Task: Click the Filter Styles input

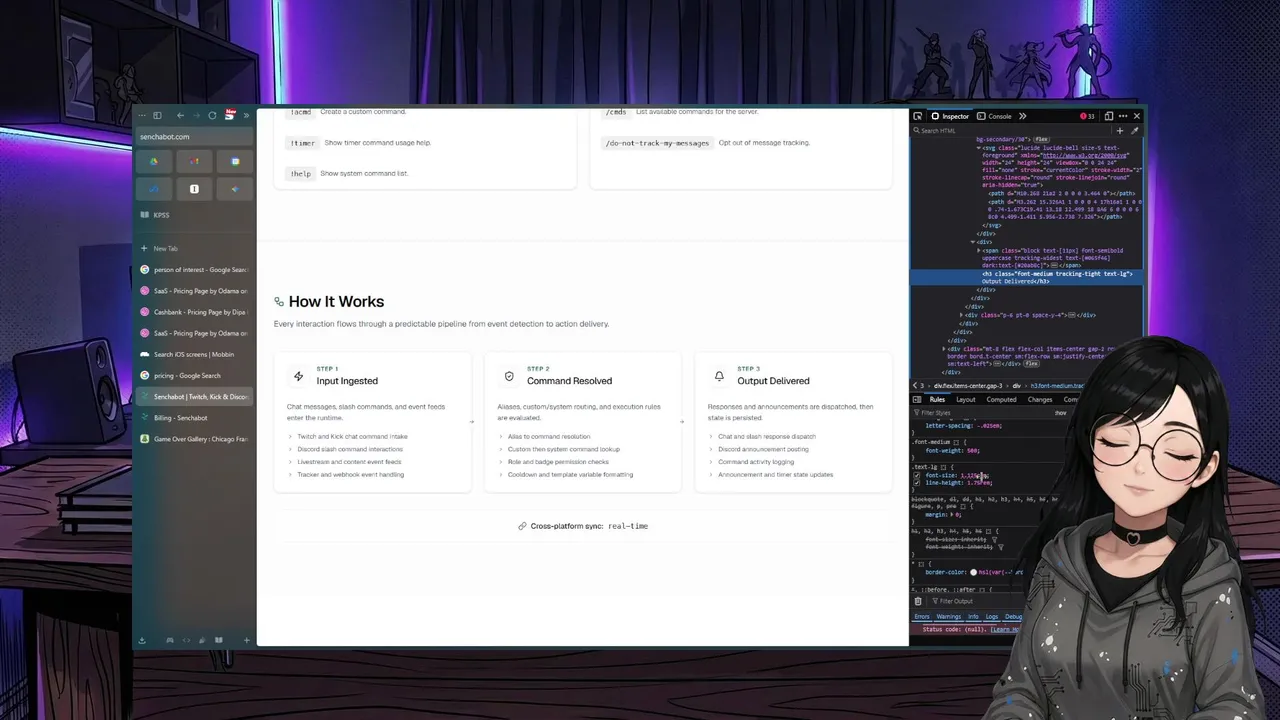Action: (980, 412)
